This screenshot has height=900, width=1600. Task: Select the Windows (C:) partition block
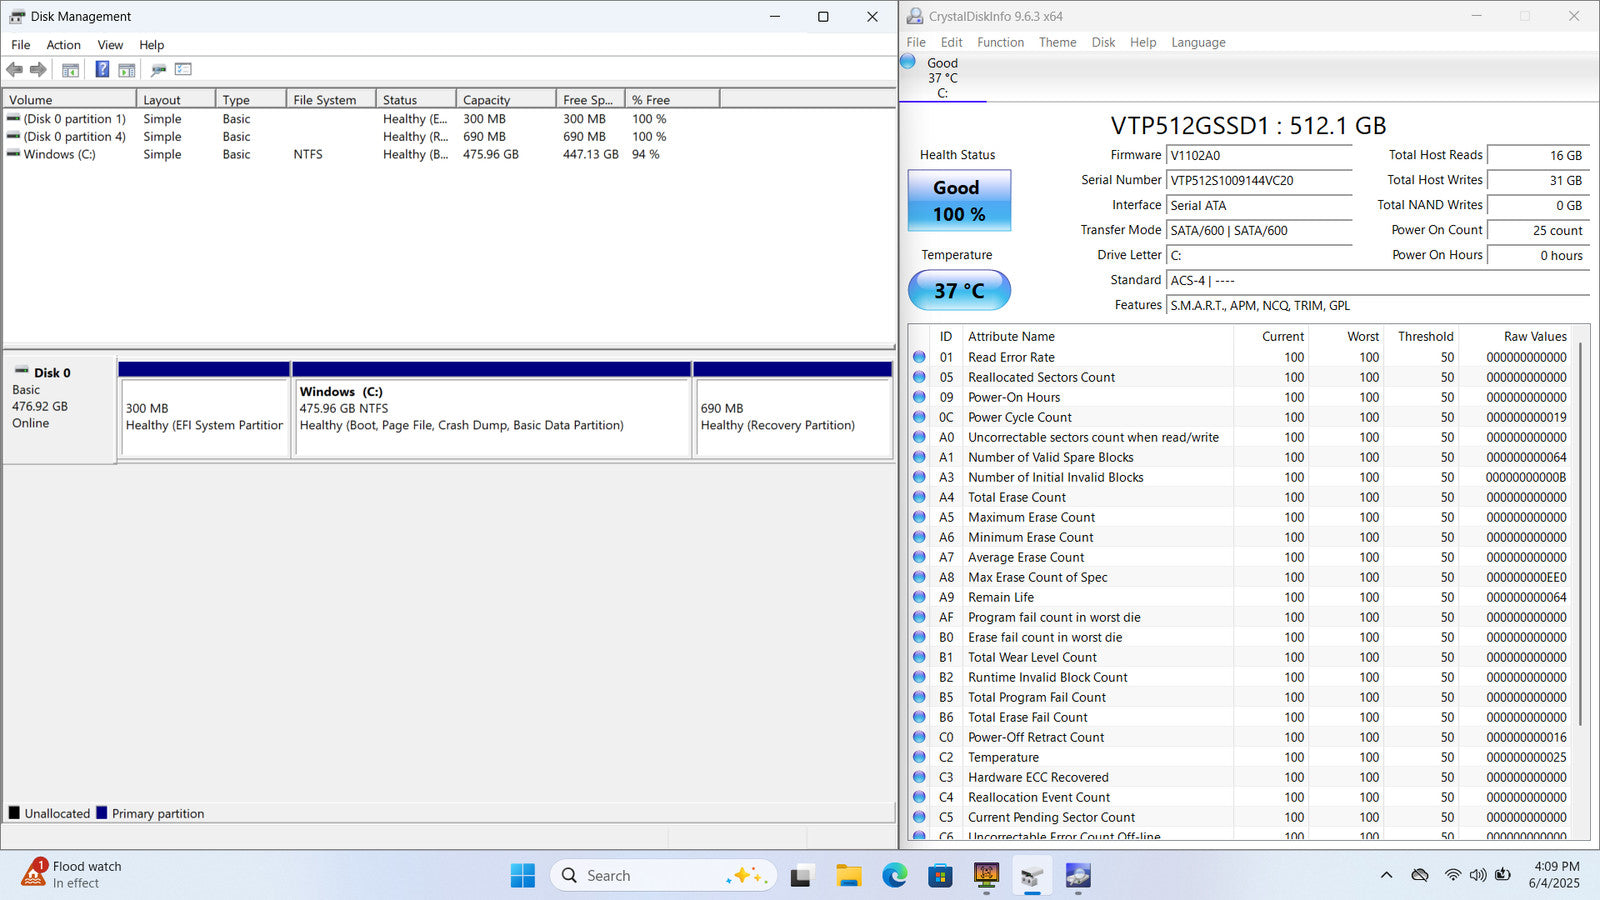pyautogui.click(x=491, y=417)
